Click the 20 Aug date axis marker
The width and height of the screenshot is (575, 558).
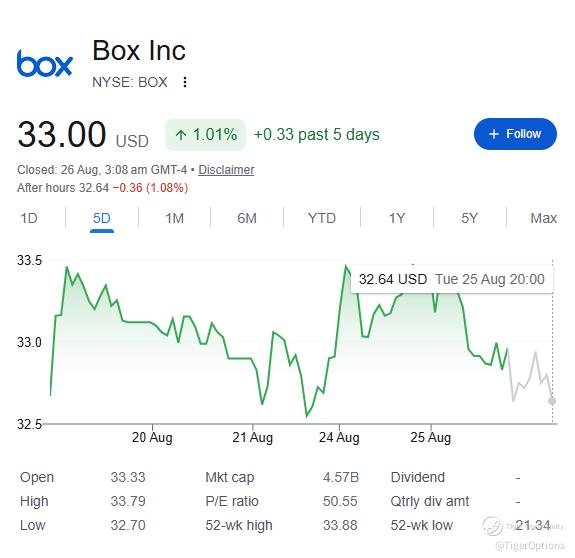pyautogui.click(x=152, y=437)
